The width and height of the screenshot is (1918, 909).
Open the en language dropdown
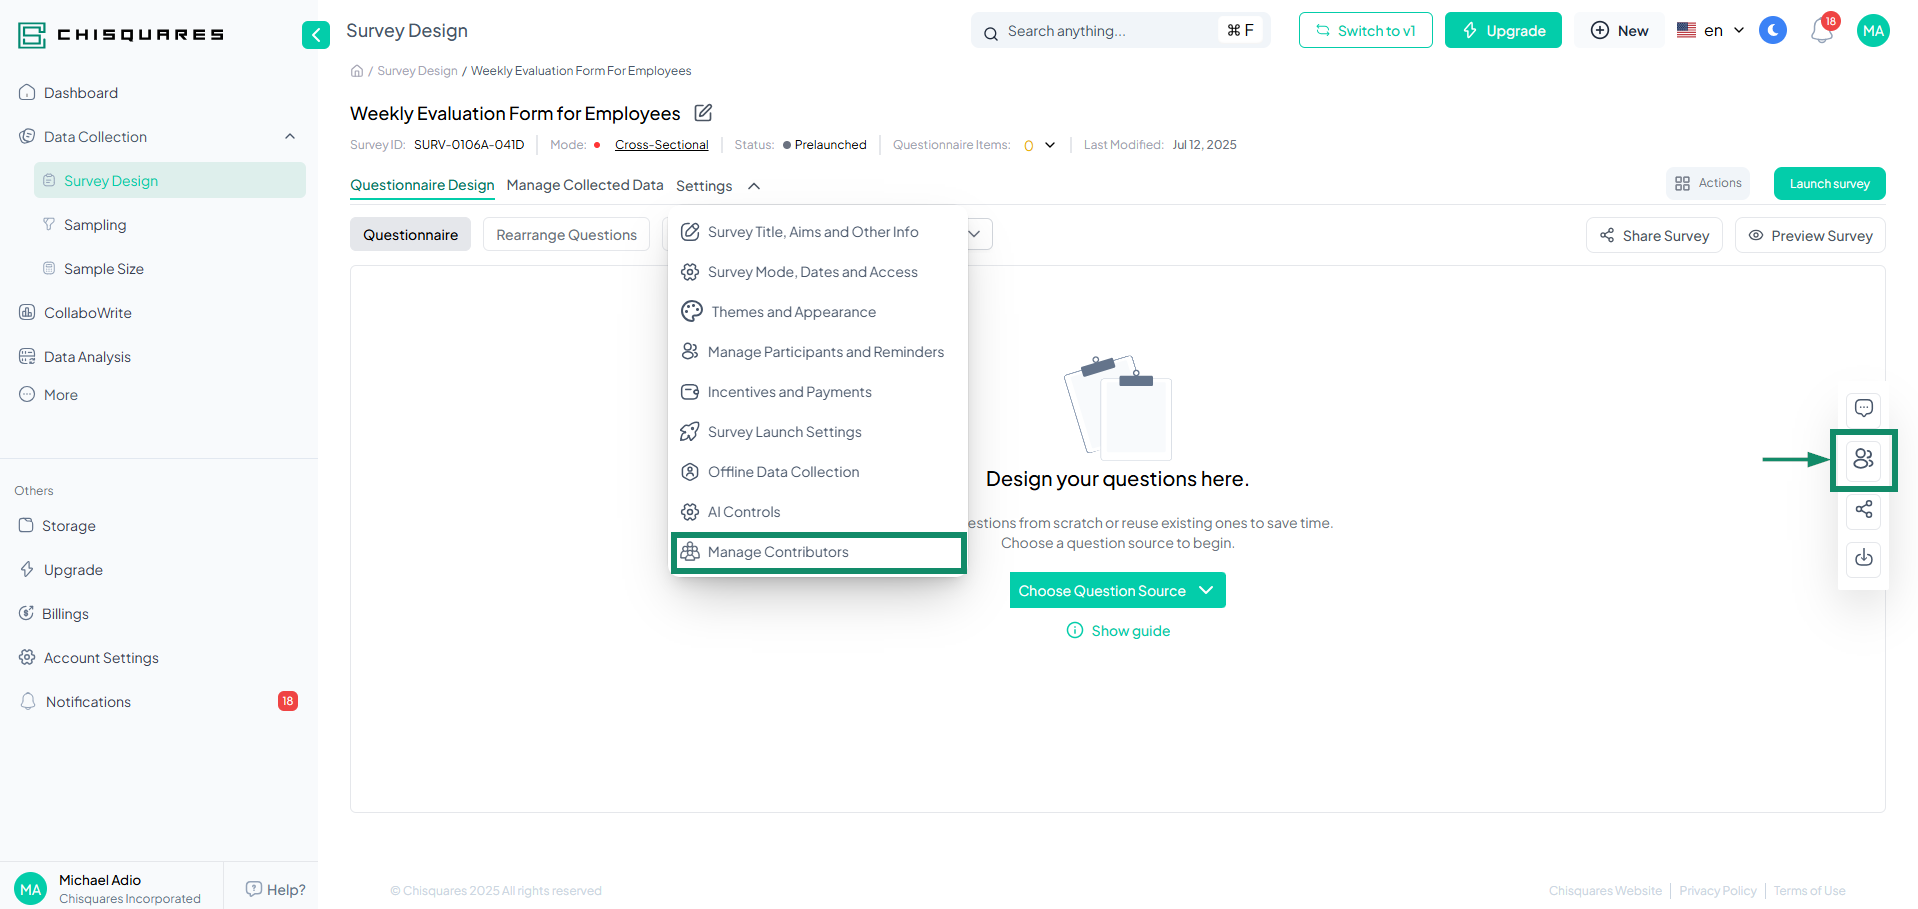(x=1710, y=31)
